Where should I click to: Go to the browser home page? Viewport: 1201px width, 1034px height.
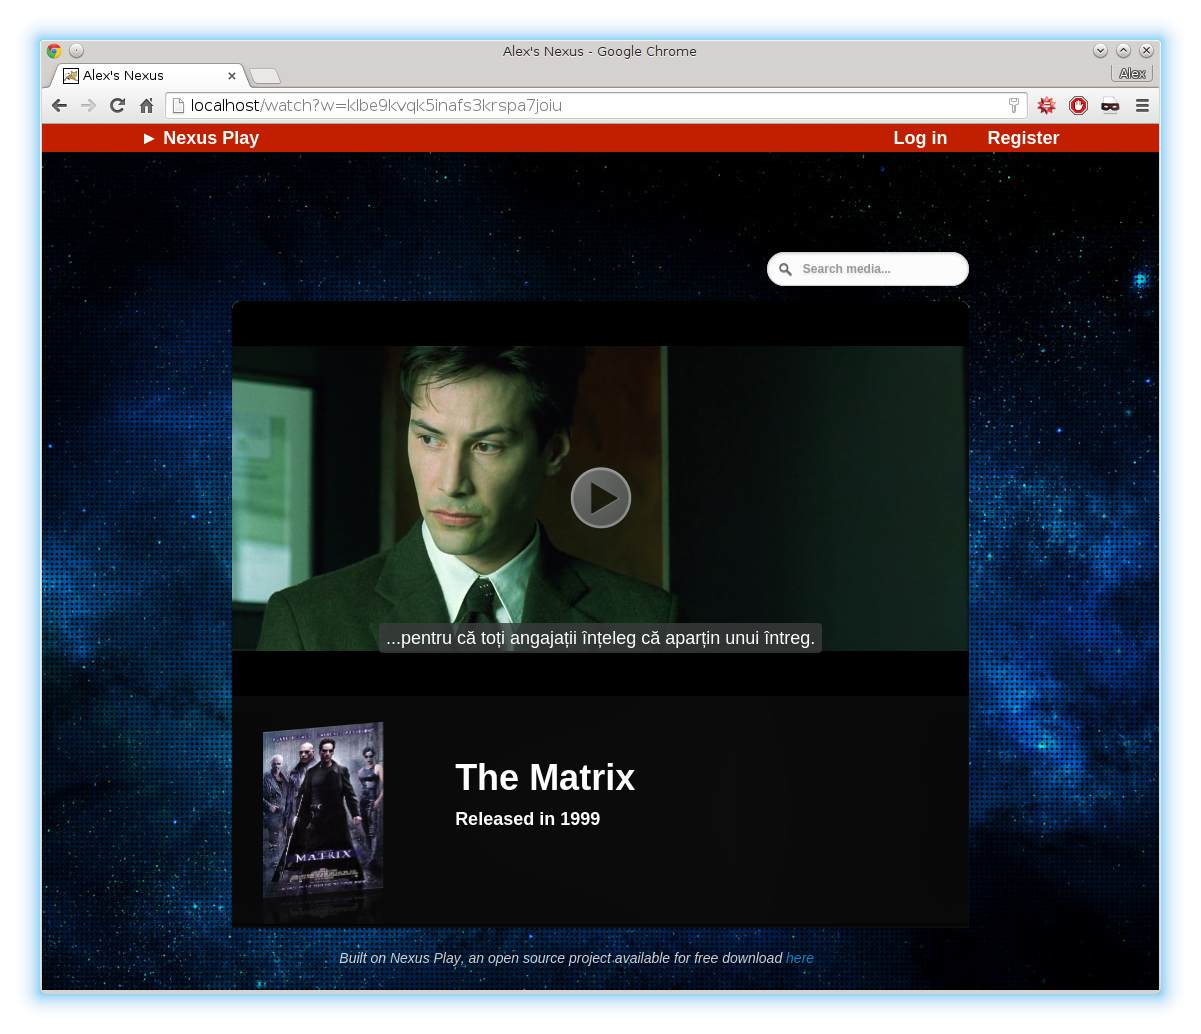tap(147, 106)
